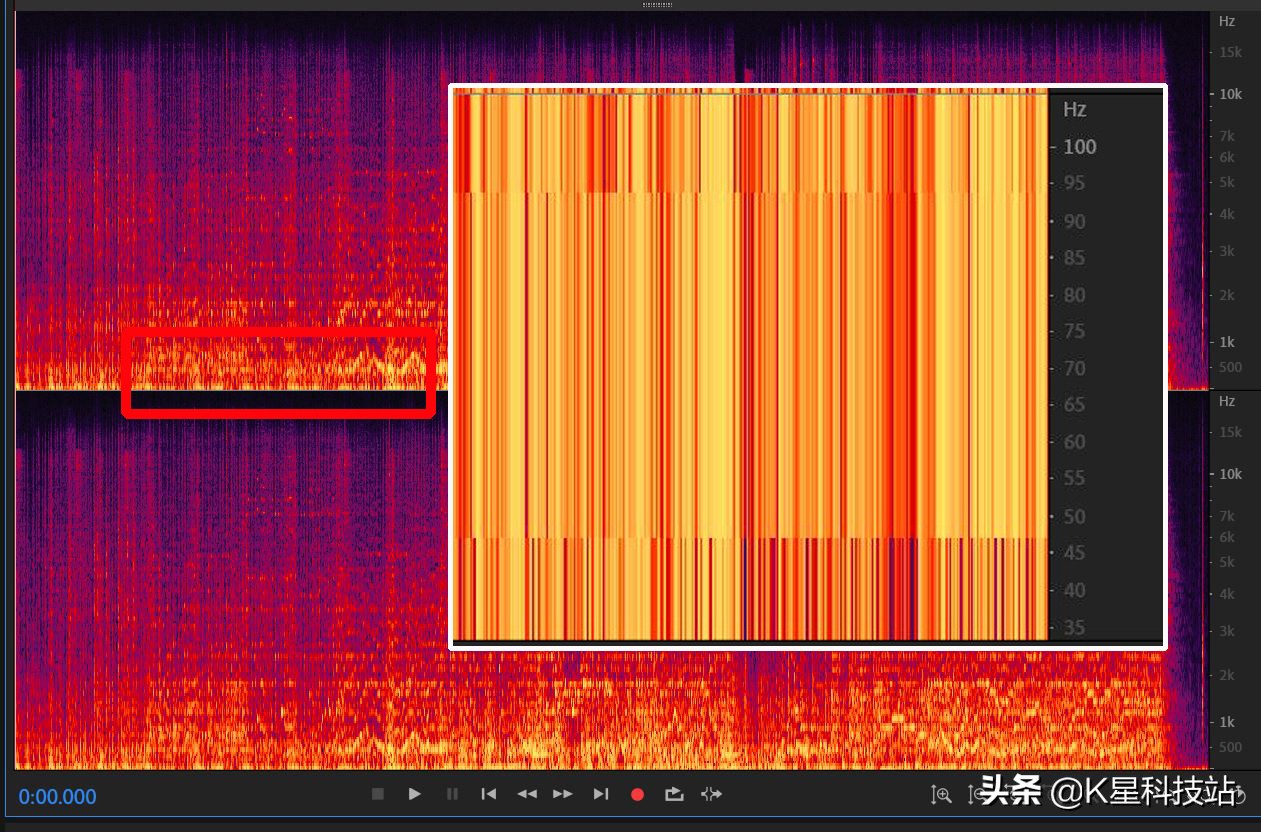Click the Move Playhead to Previous icon
Image resolution: width=1261 pixels, height=832 pixels.
pyautogui.click(x=488, y=794)
